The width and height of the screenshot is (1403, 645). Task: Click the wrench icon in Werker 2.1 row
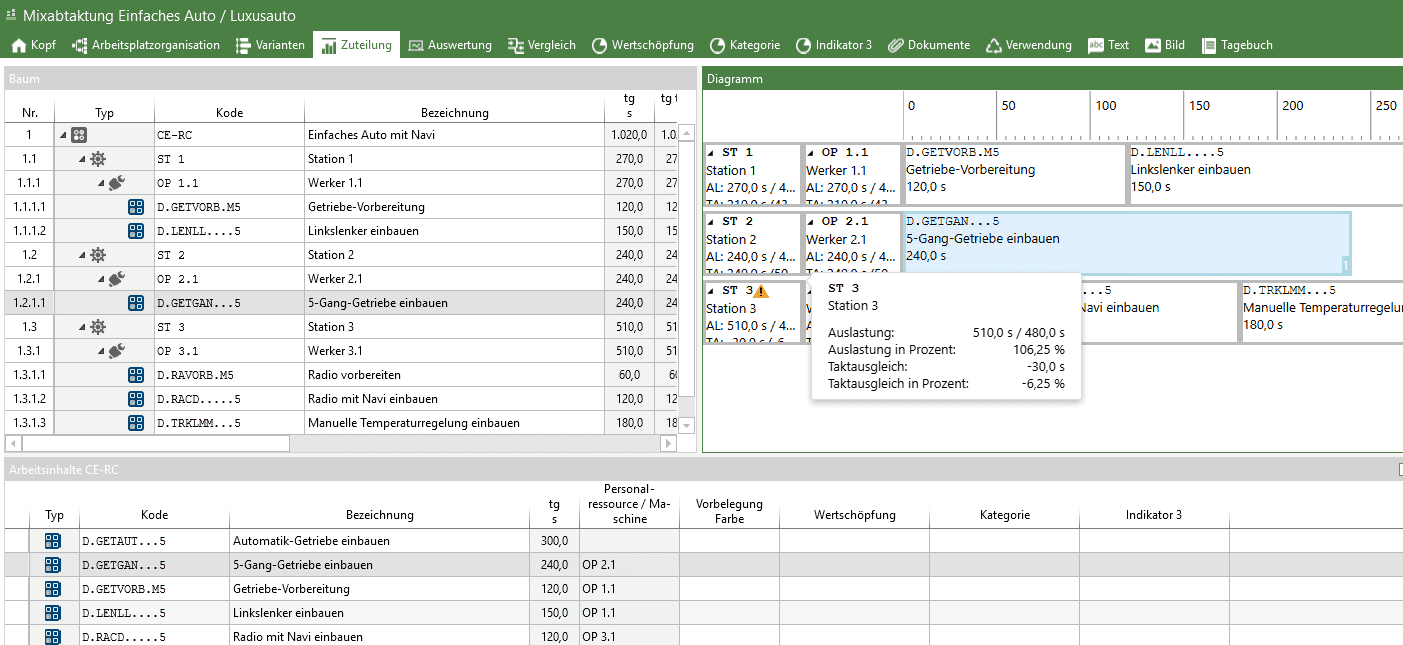pyautogui.click(x=117, y=279)
